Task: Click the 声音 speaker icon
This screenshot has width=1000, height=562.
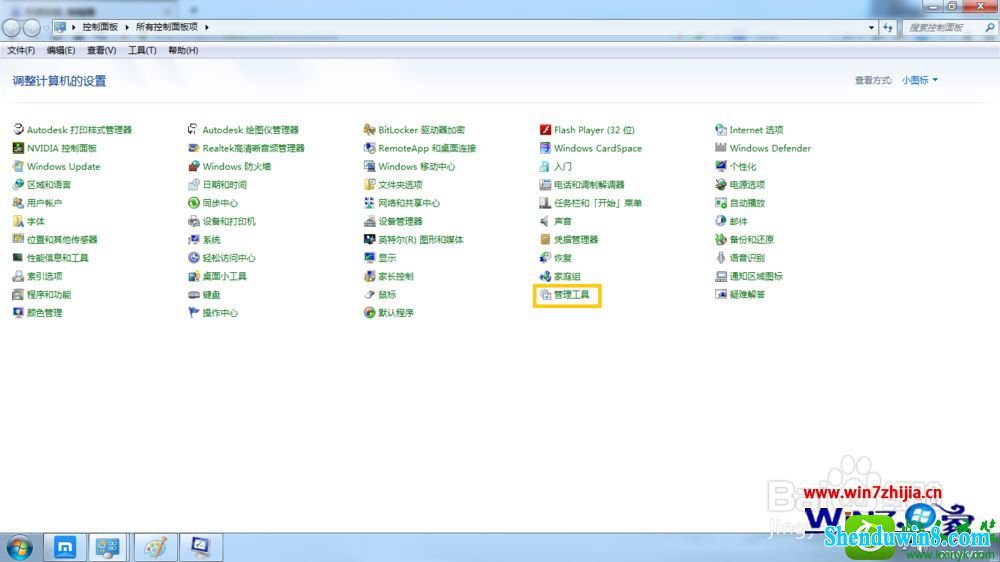Action: tap(545, 221)
